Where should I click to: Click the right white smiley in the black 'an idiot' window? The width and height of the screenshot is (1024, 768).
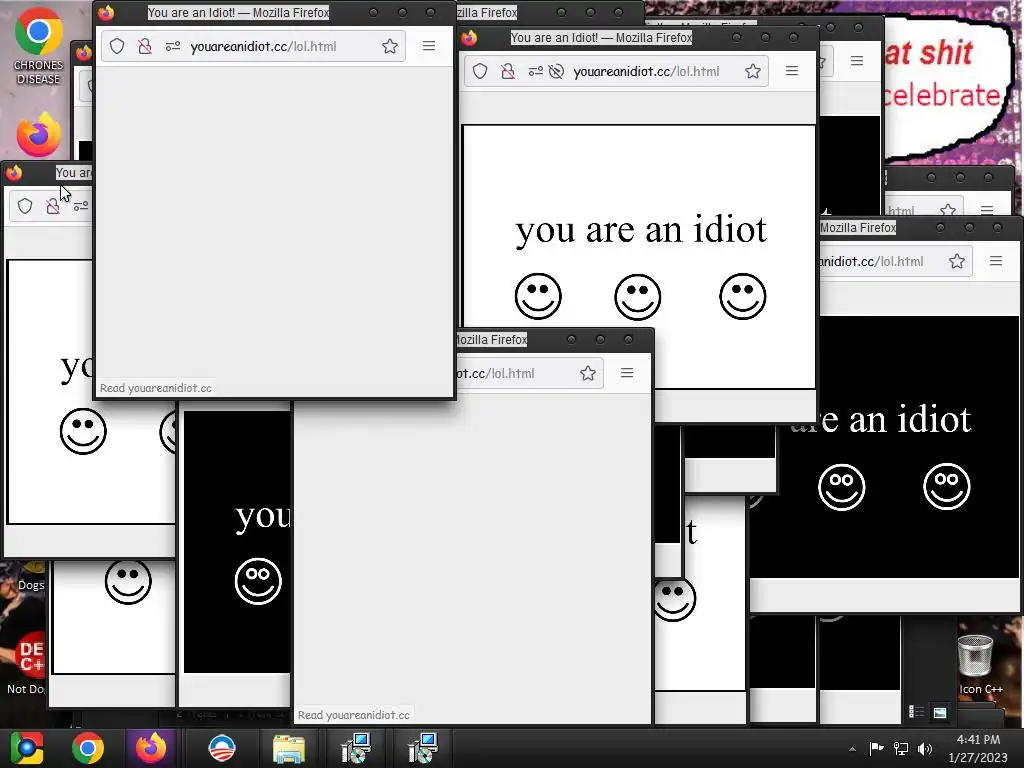[947, 487]
